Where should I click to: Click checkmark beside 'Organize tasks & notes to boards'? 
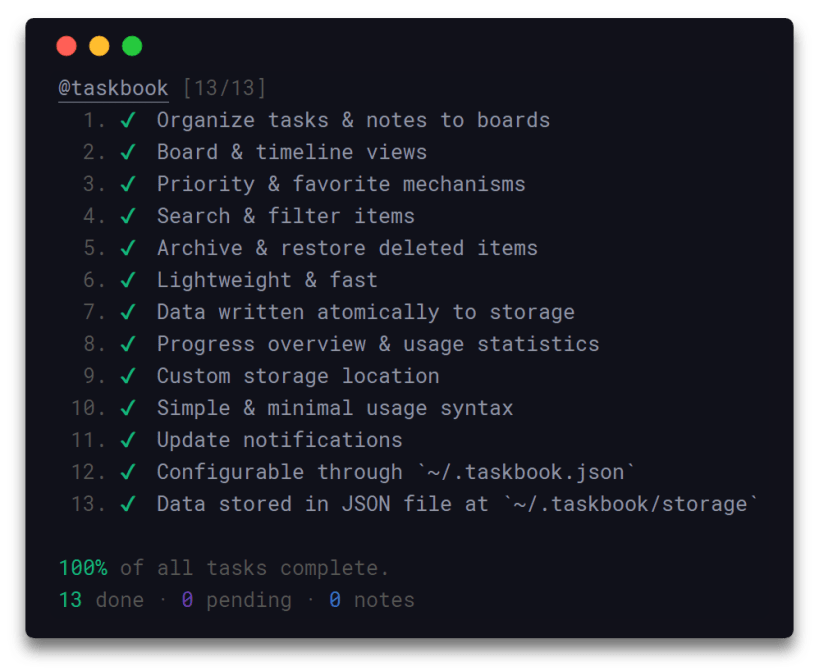[128, 120]
